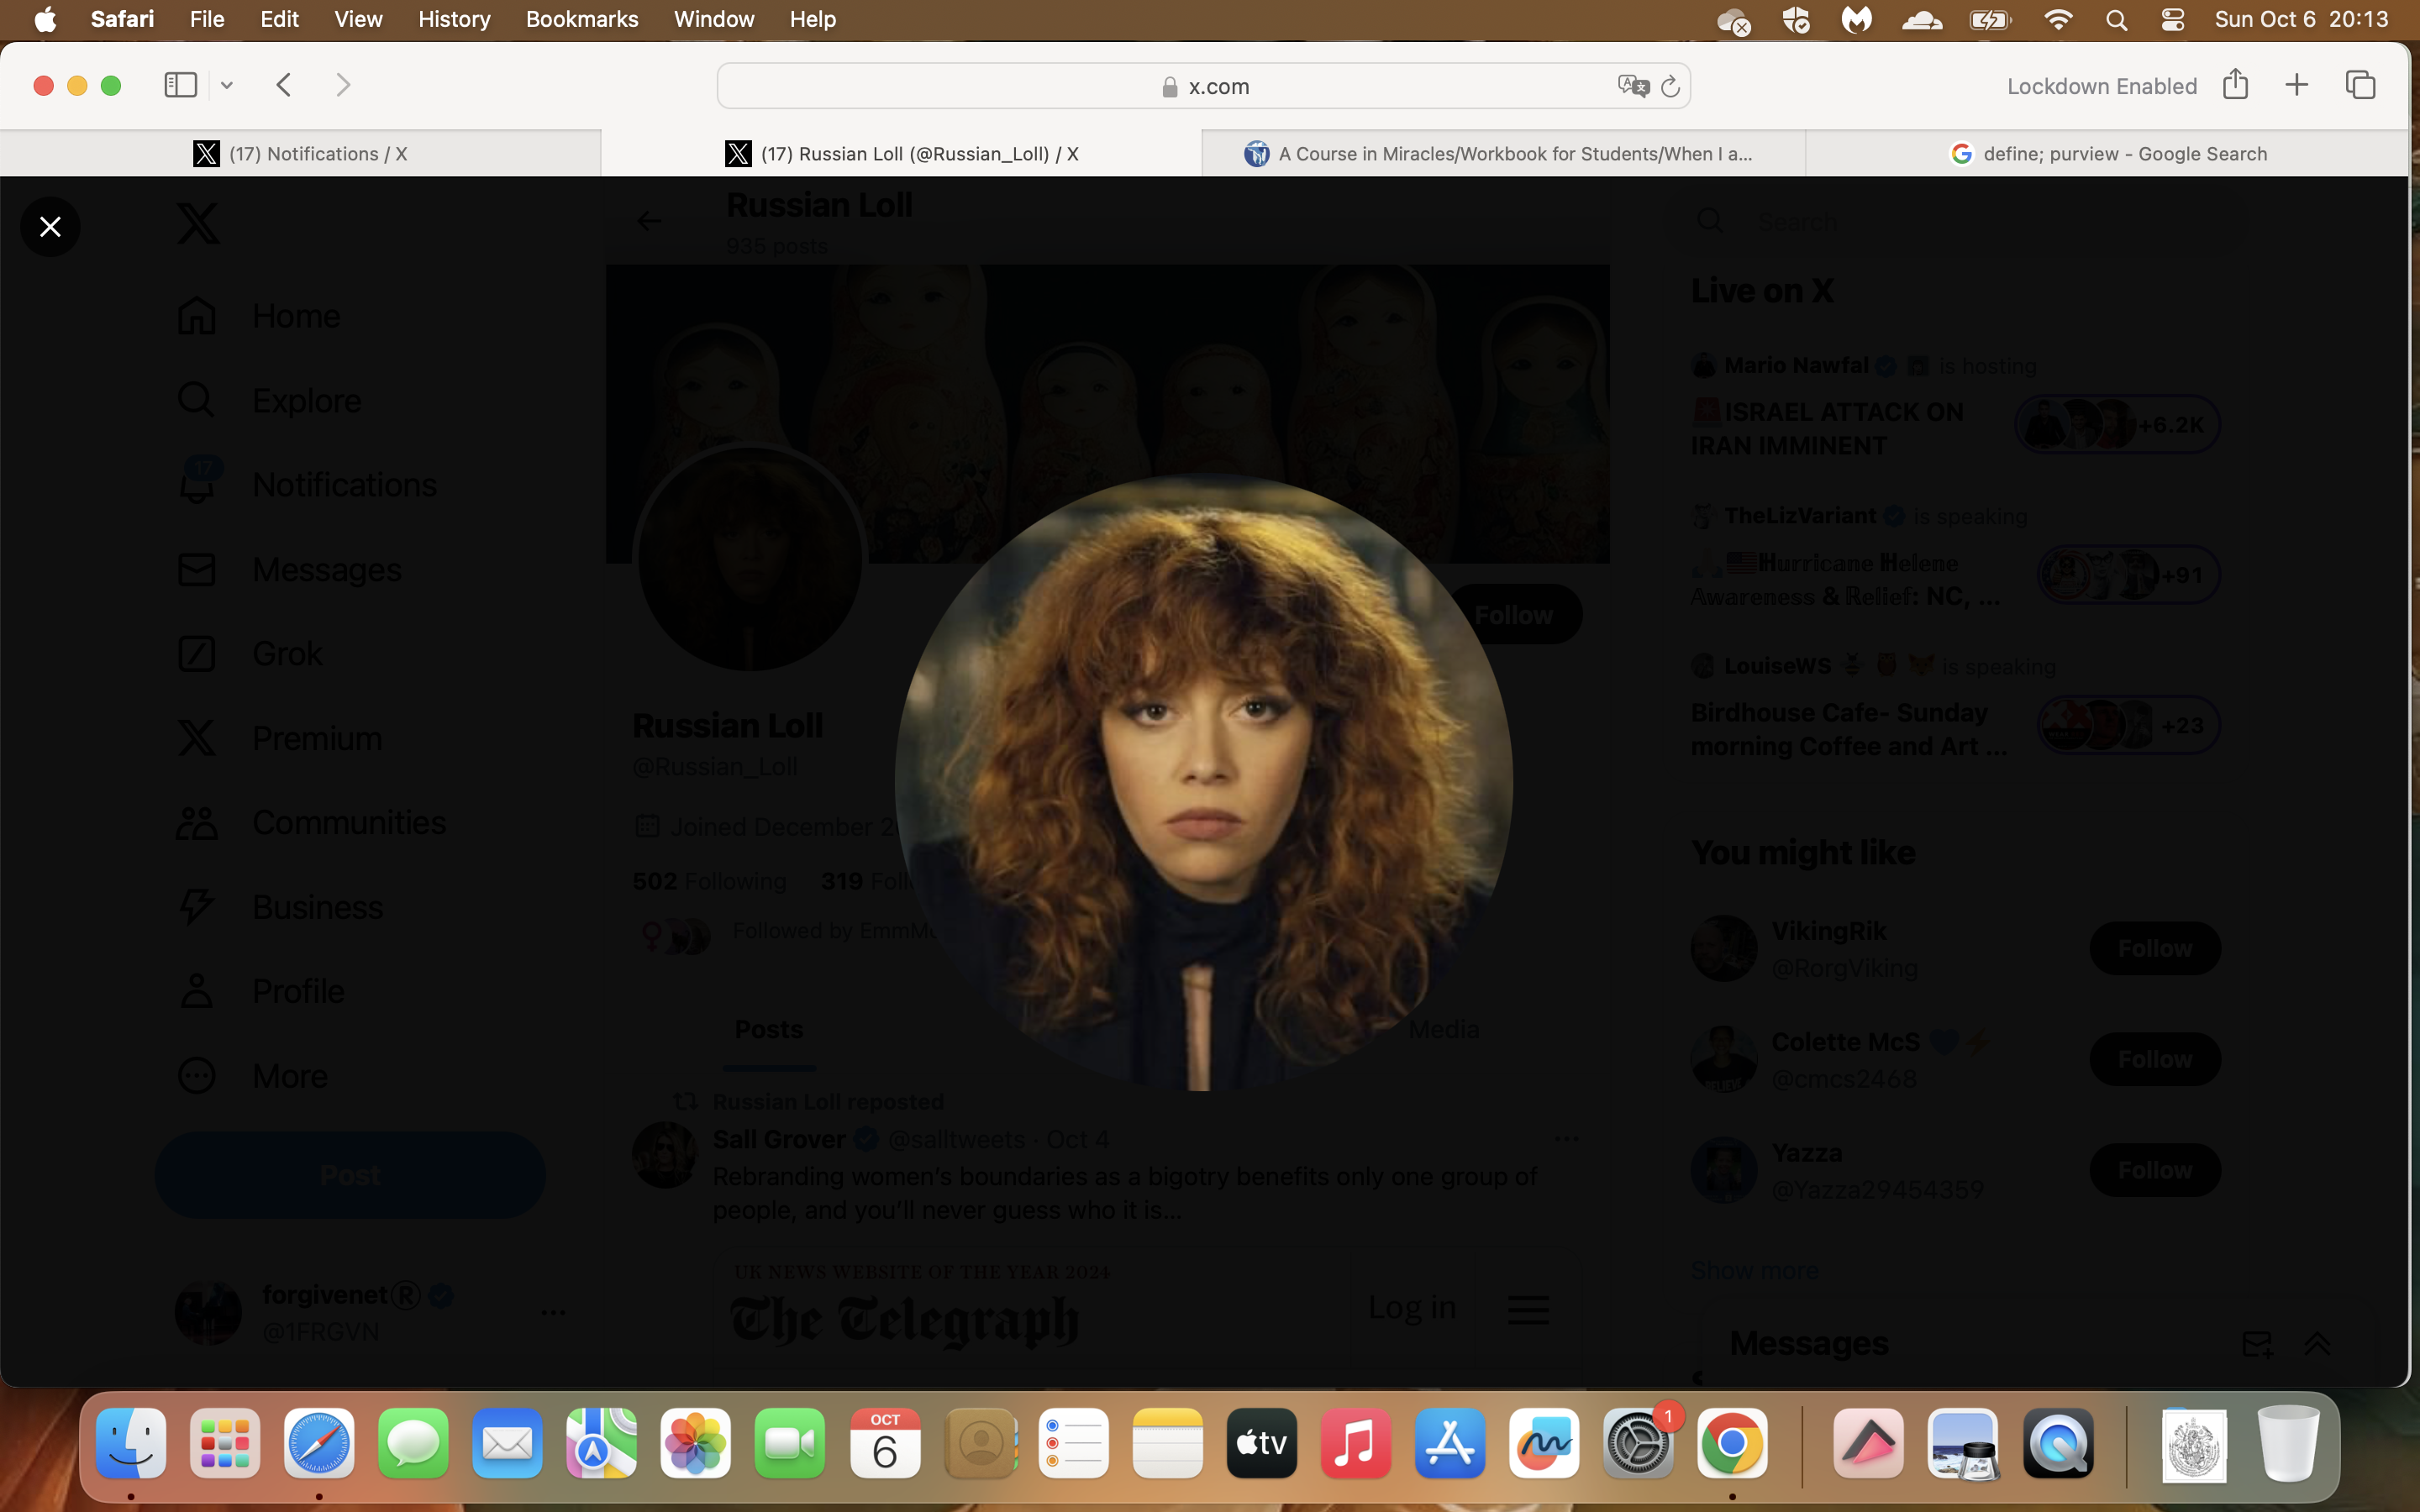This screenshot has height=1512, width=2420.
Task: Follow Yazza
Action: (x=2155, y=1170)
